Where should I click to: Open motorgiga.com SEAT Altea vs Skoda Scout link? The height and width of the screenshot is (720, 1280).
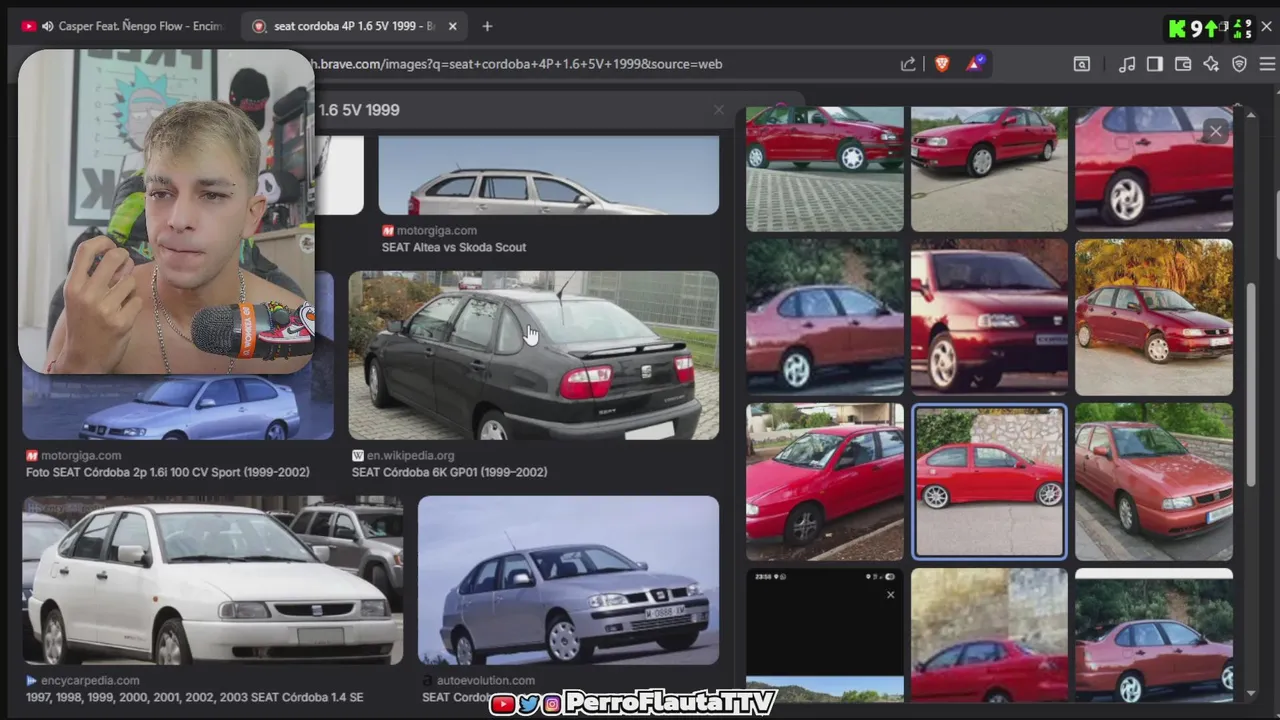coord(454,247)
